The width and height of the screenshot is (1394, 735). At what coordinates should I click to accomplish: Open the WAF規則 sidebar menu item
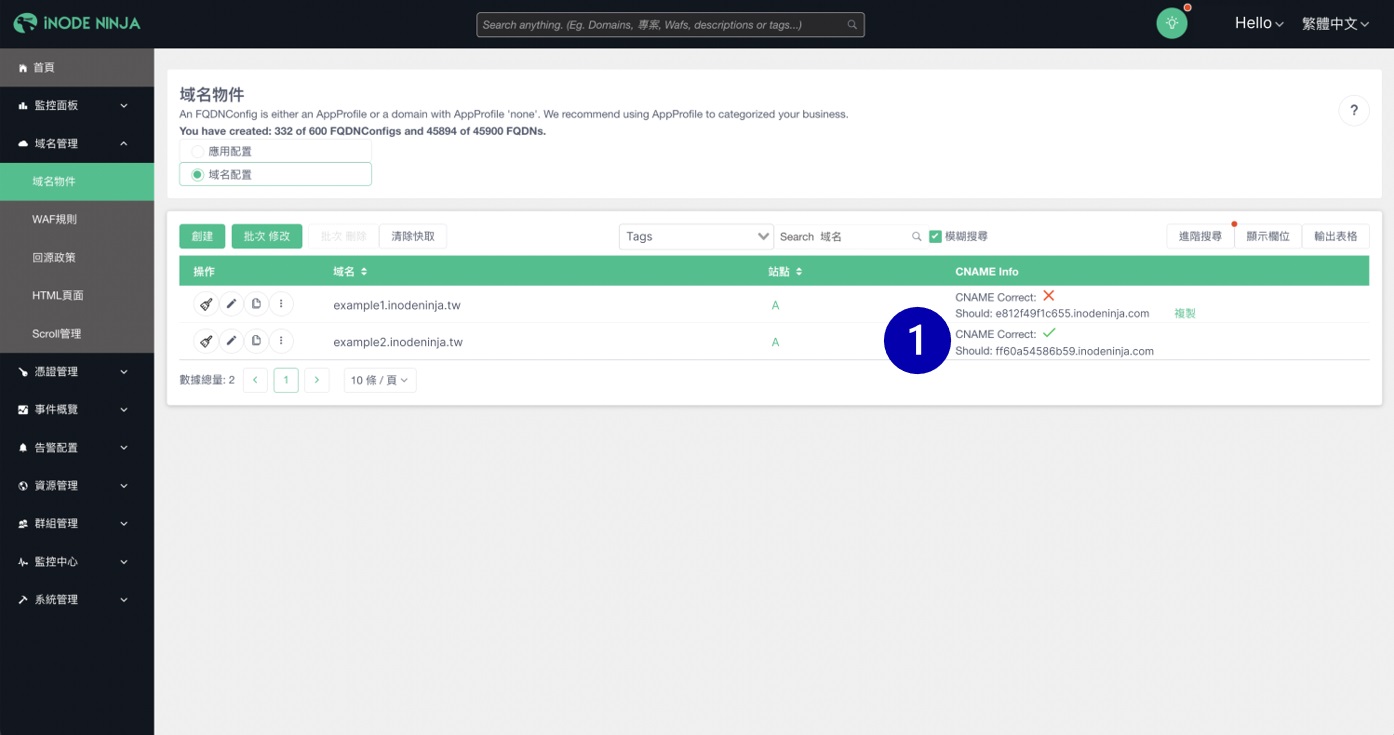(55, 220)
